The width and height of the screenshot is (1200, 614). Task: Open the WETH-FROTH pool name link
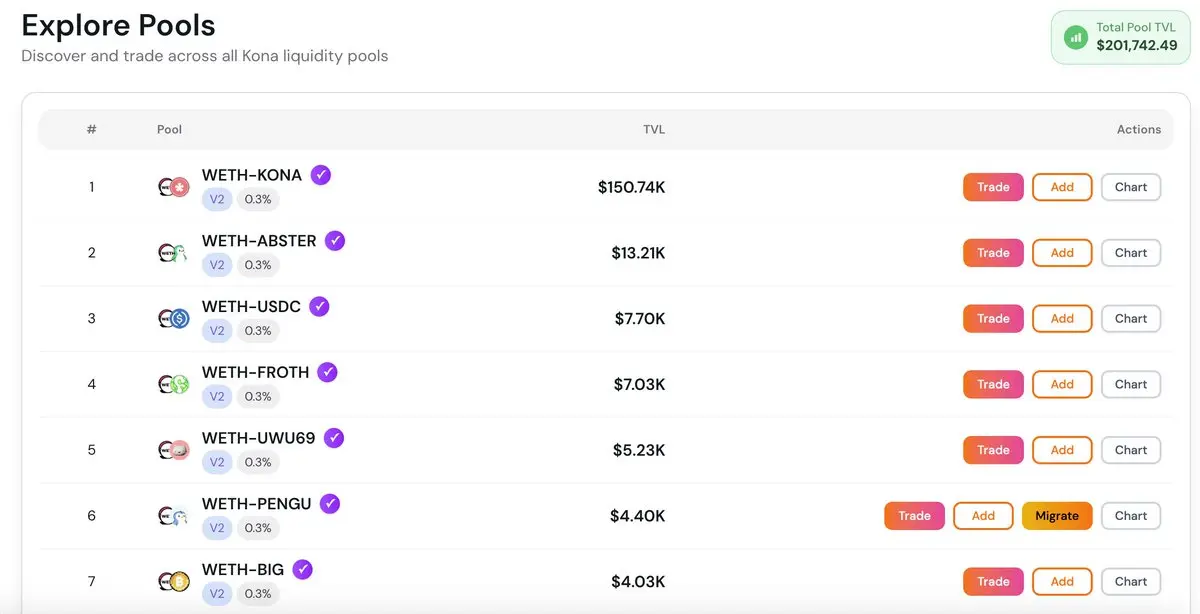[x=255, y=372]
